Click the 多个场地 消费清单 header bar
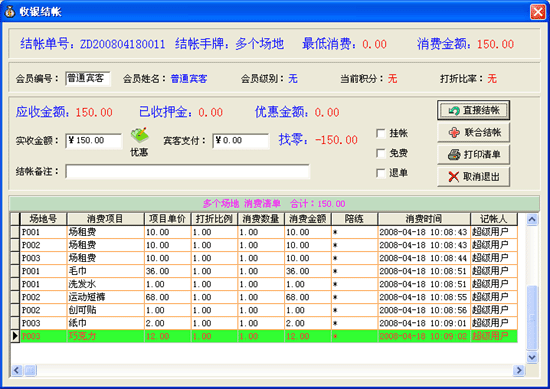Viewport: 550px width, 389px height. coord(274,203)
